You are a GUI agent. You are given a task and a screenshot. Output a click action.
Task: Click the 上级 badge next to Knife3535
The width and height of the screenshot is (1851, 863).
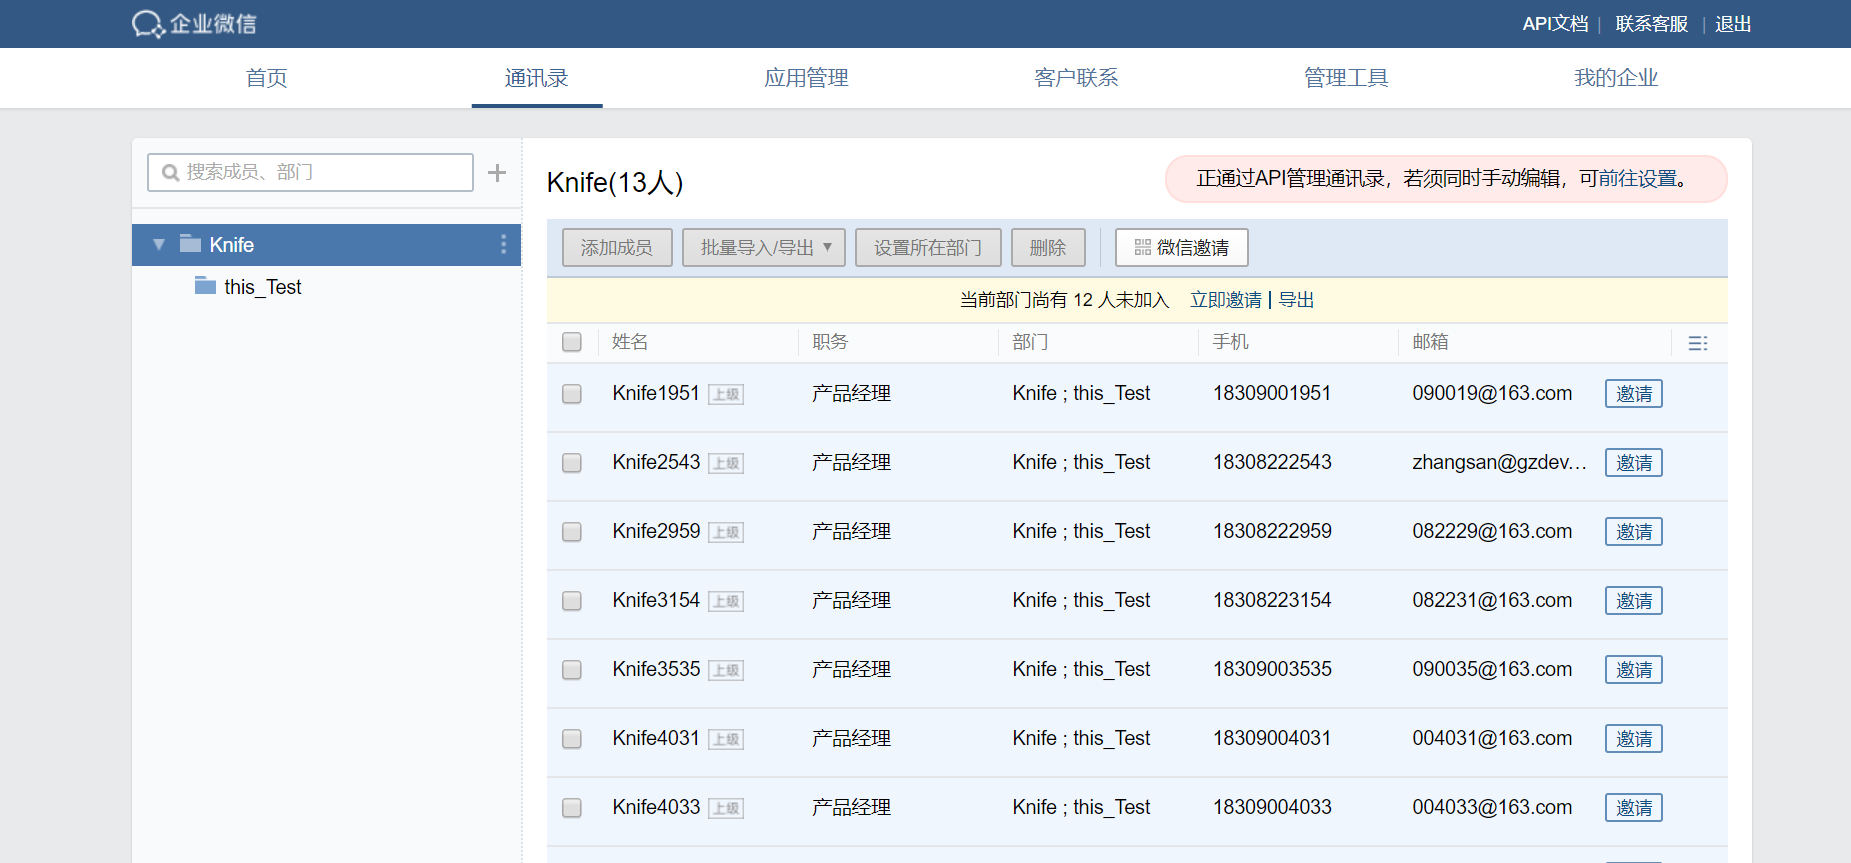(726, 670)
